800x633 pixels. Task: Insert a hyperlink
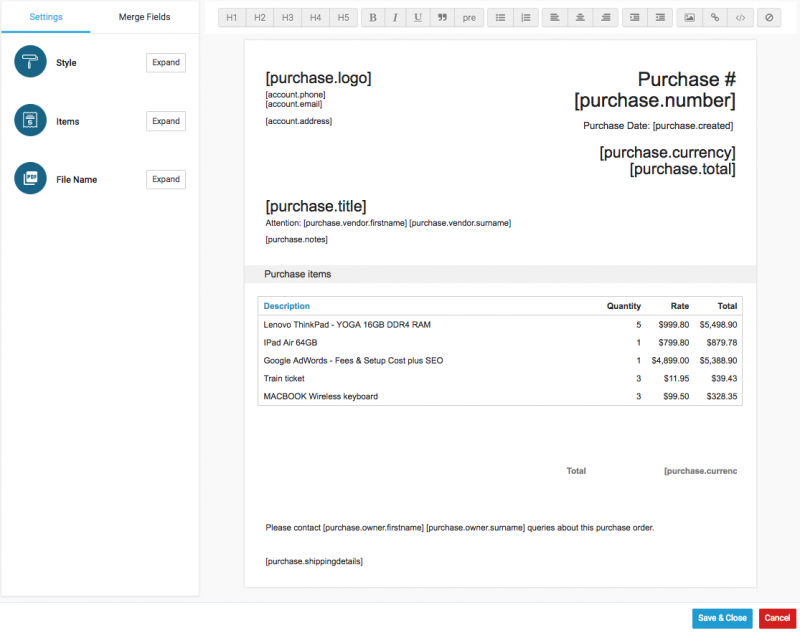click(x=714, y=18)
